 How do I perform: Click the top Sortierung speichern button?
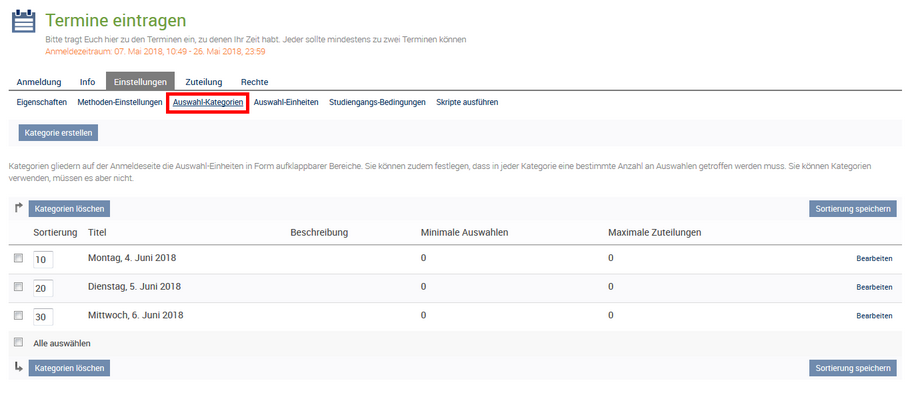(853, 209)
